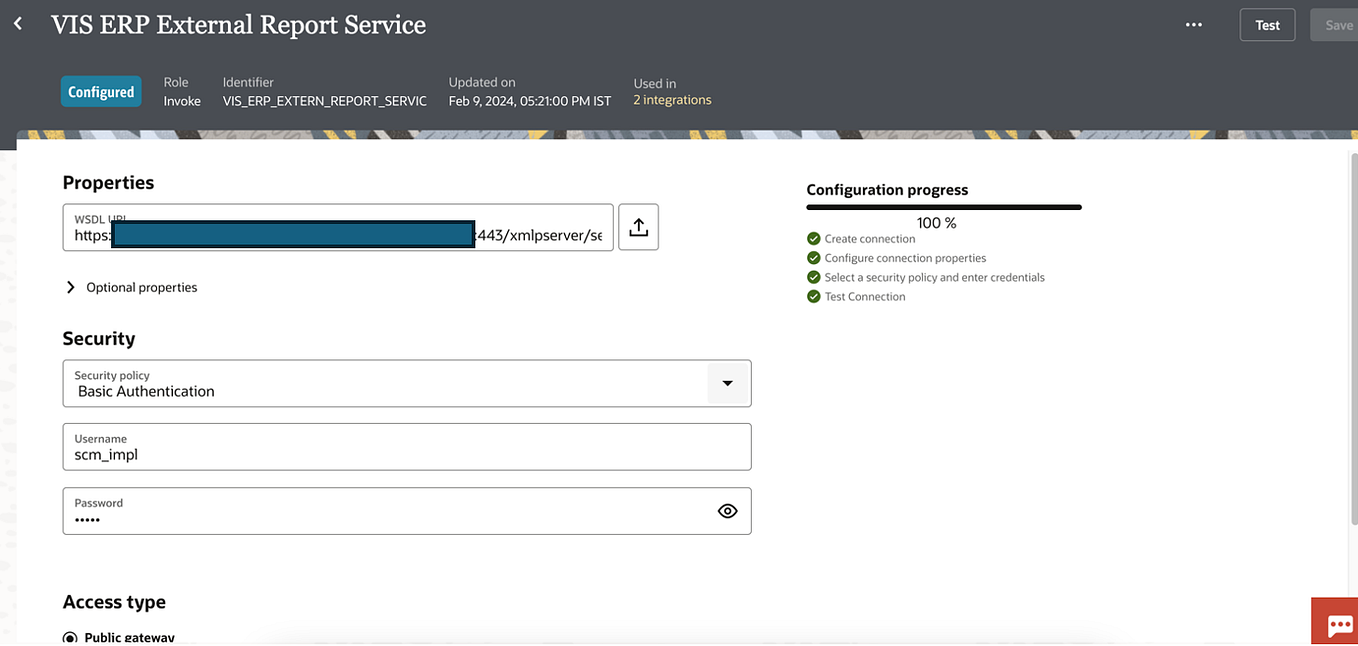Select the Public gateway radio button

[x=69, y=637]
